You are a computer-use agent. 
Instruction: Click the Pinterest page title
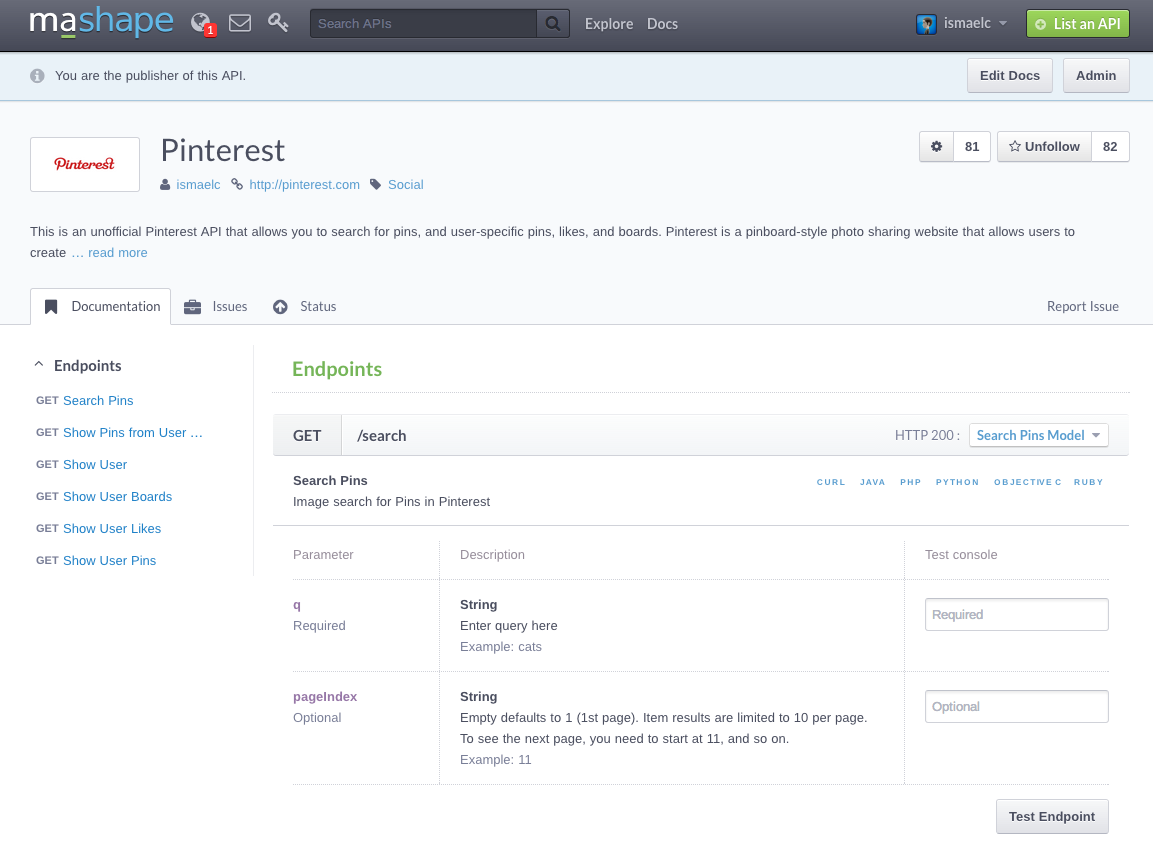(x=223, y=151)
